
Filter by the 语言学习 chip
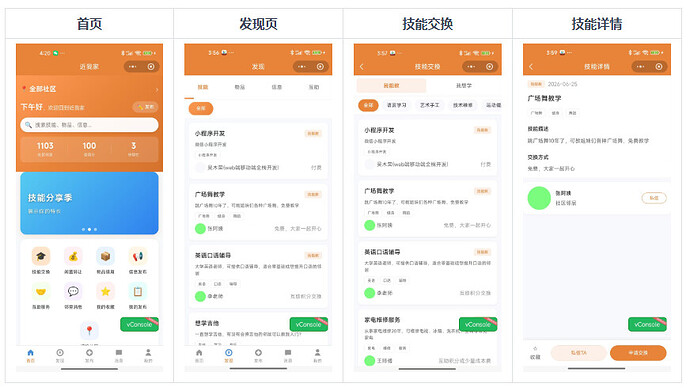point(396,105)
